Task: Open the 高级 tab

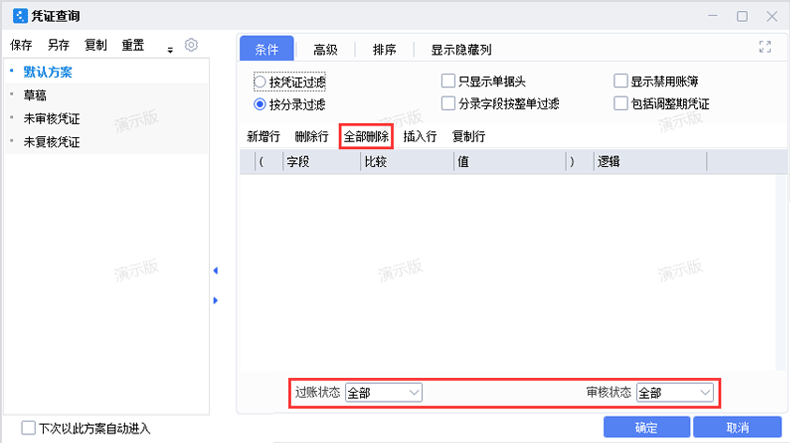Action: click(325, 49)
